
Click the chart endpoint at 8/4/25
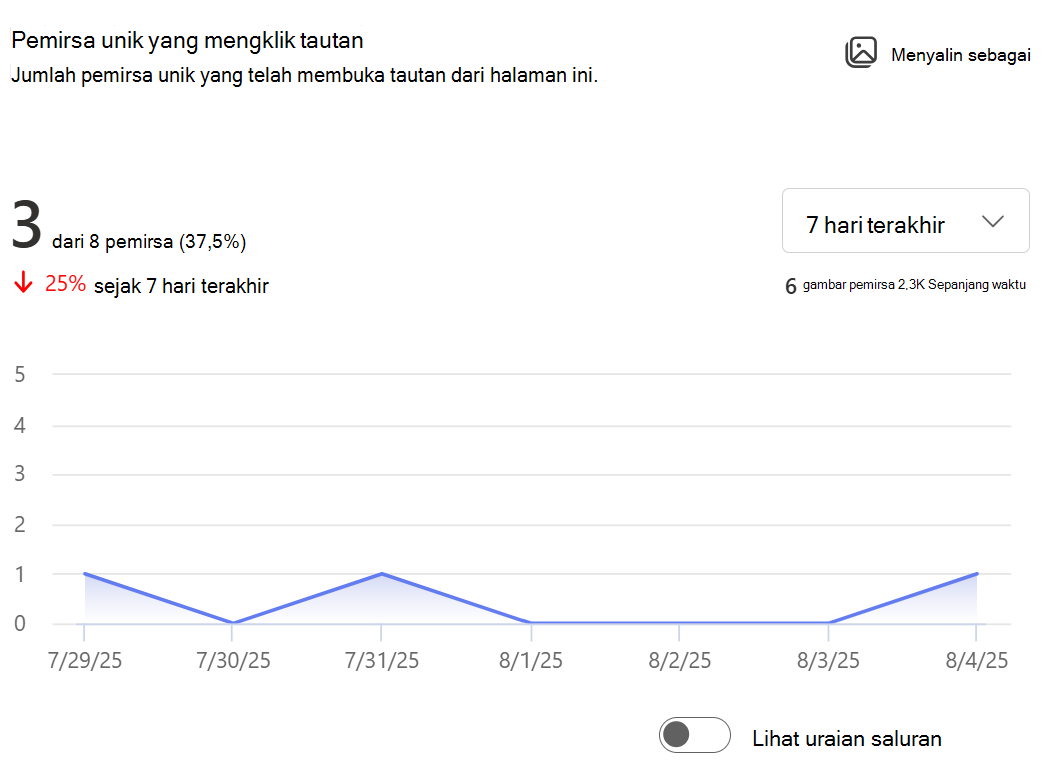tap(976, 573)
